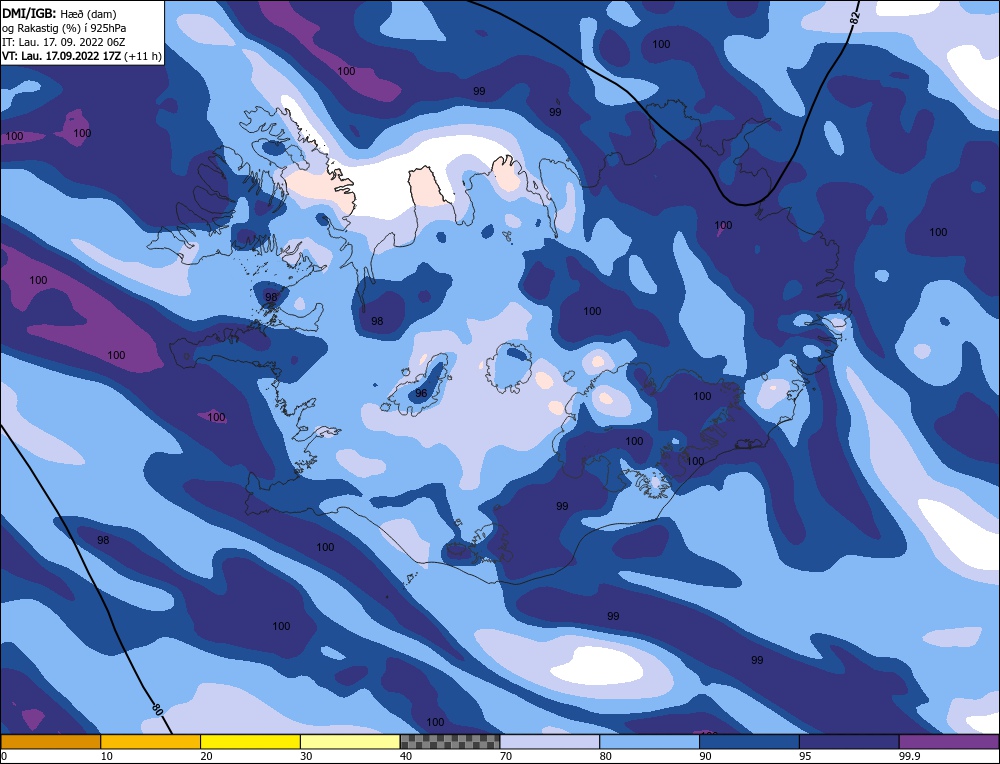
Task: Click the pale yellow 30–40 legend swatch
Action: point(350,742)
